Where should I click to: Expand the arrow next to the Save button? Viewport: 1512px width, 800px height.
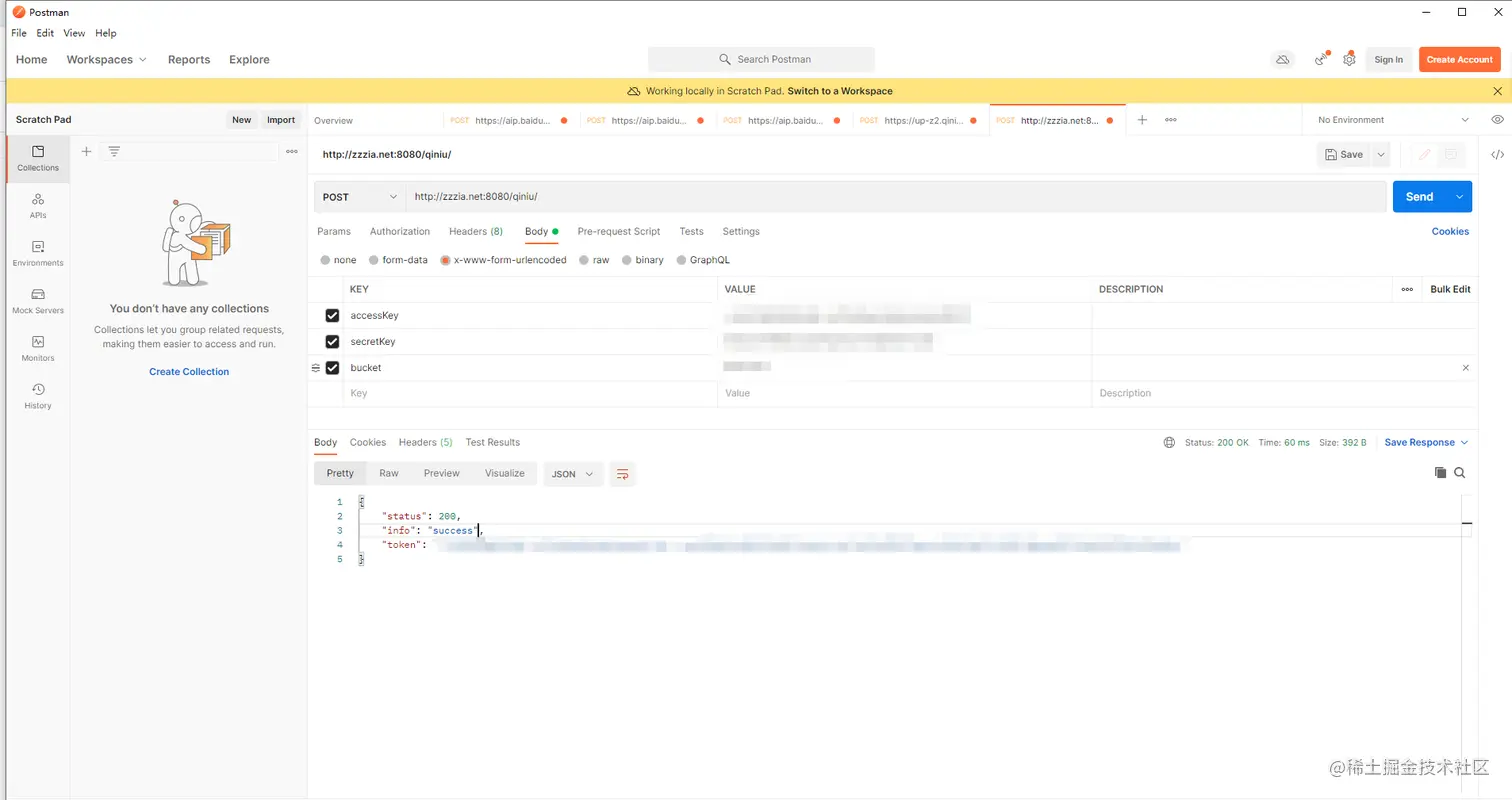point(1381,155)
